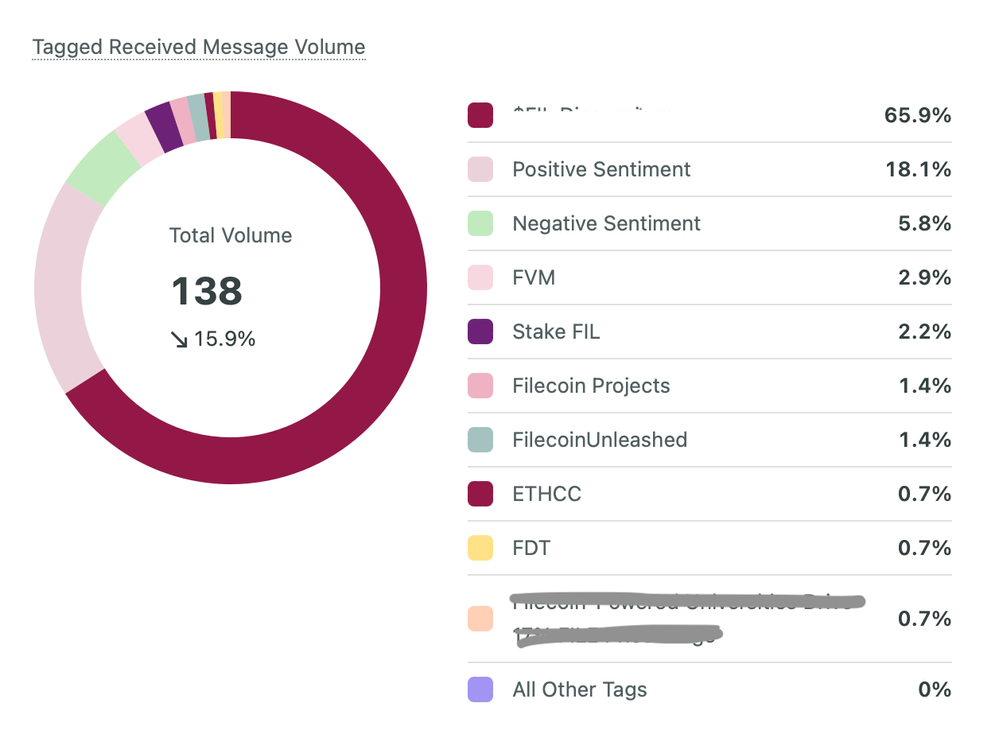This screenshot has width=999, height=741.
Task: Click the 65.9% percentage value
Action: (917, 115)
